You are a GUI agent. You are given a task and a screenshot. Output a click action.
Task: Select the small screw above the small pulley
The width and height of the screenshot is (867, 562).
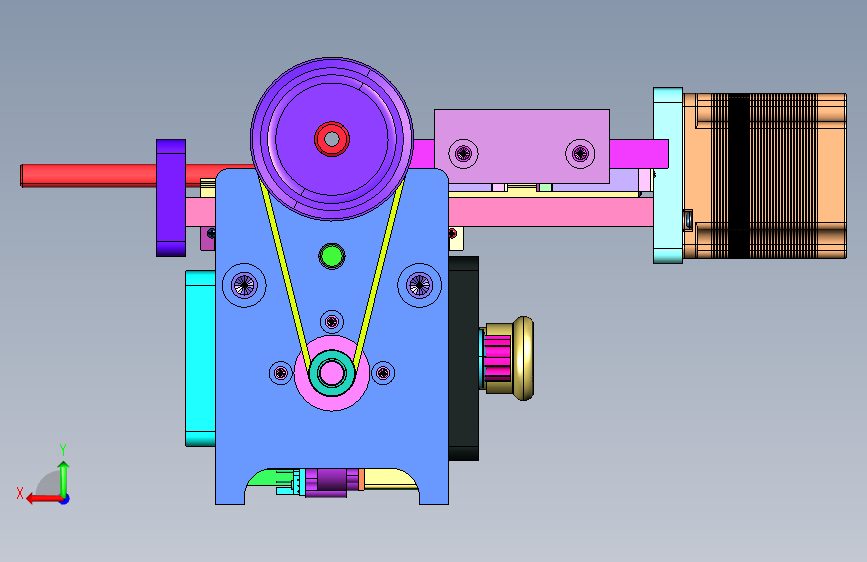(x=332, y=321)
